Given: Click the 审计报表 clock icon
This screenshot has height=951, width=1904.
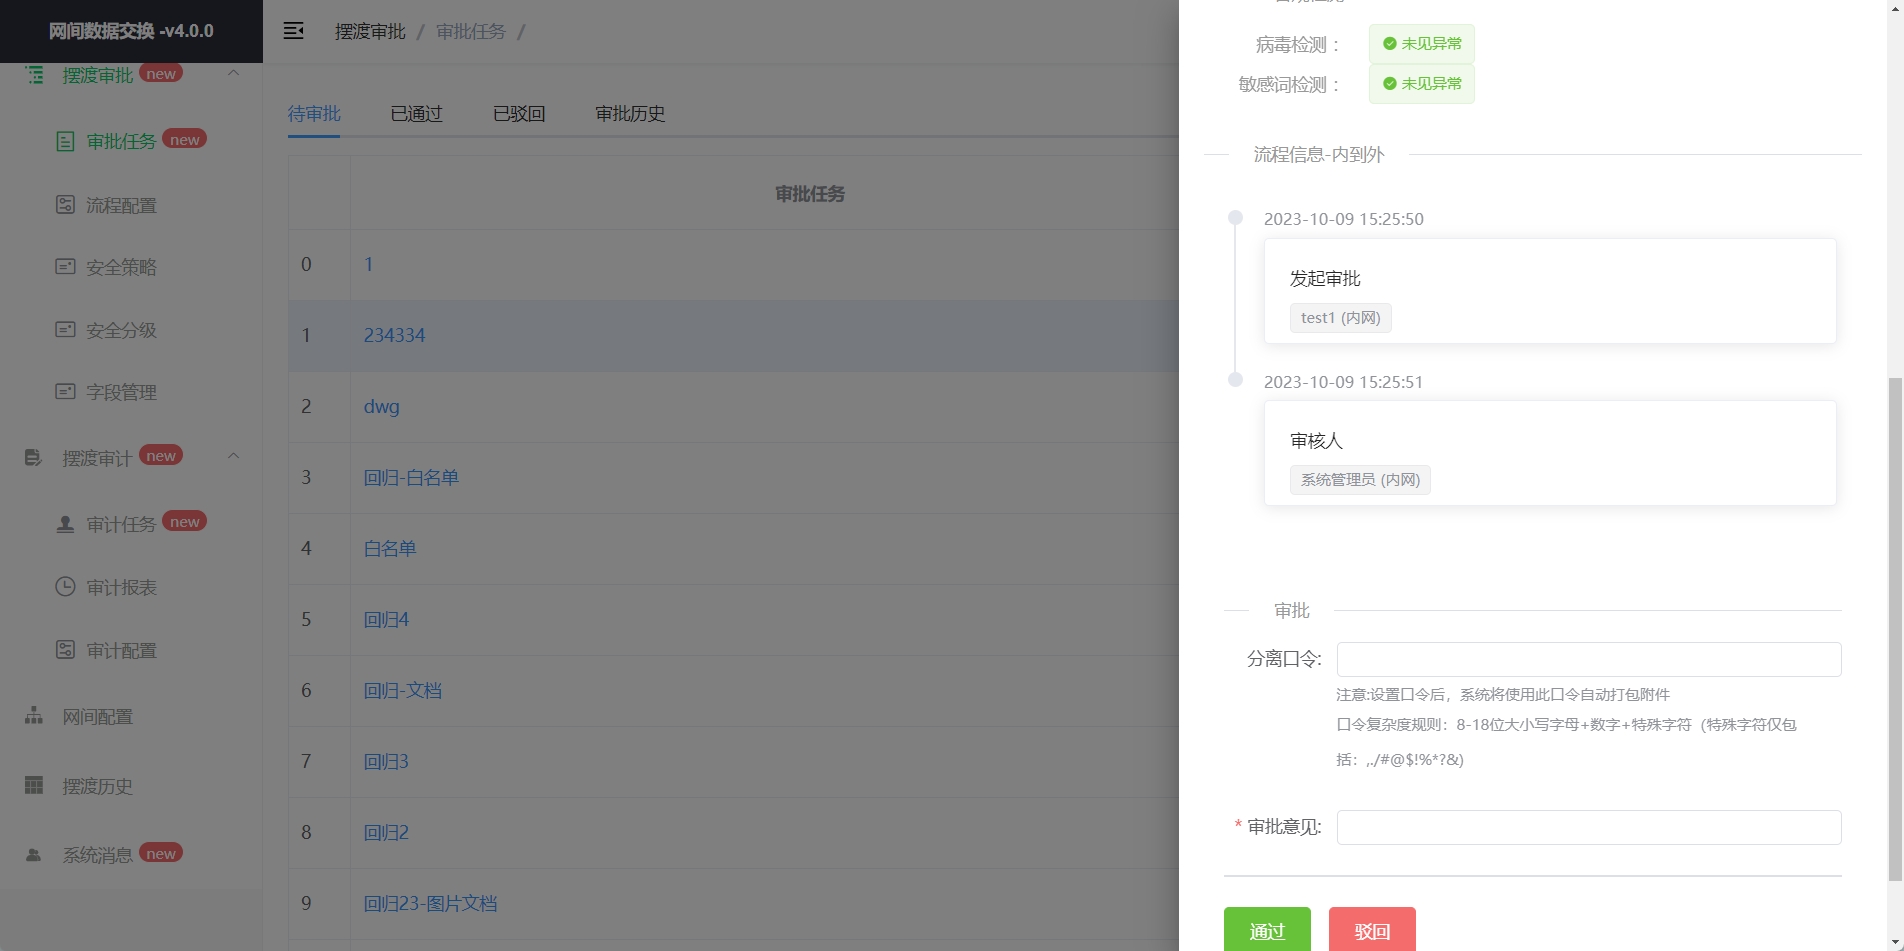Looking at the screenshot, I should [65, 587].
